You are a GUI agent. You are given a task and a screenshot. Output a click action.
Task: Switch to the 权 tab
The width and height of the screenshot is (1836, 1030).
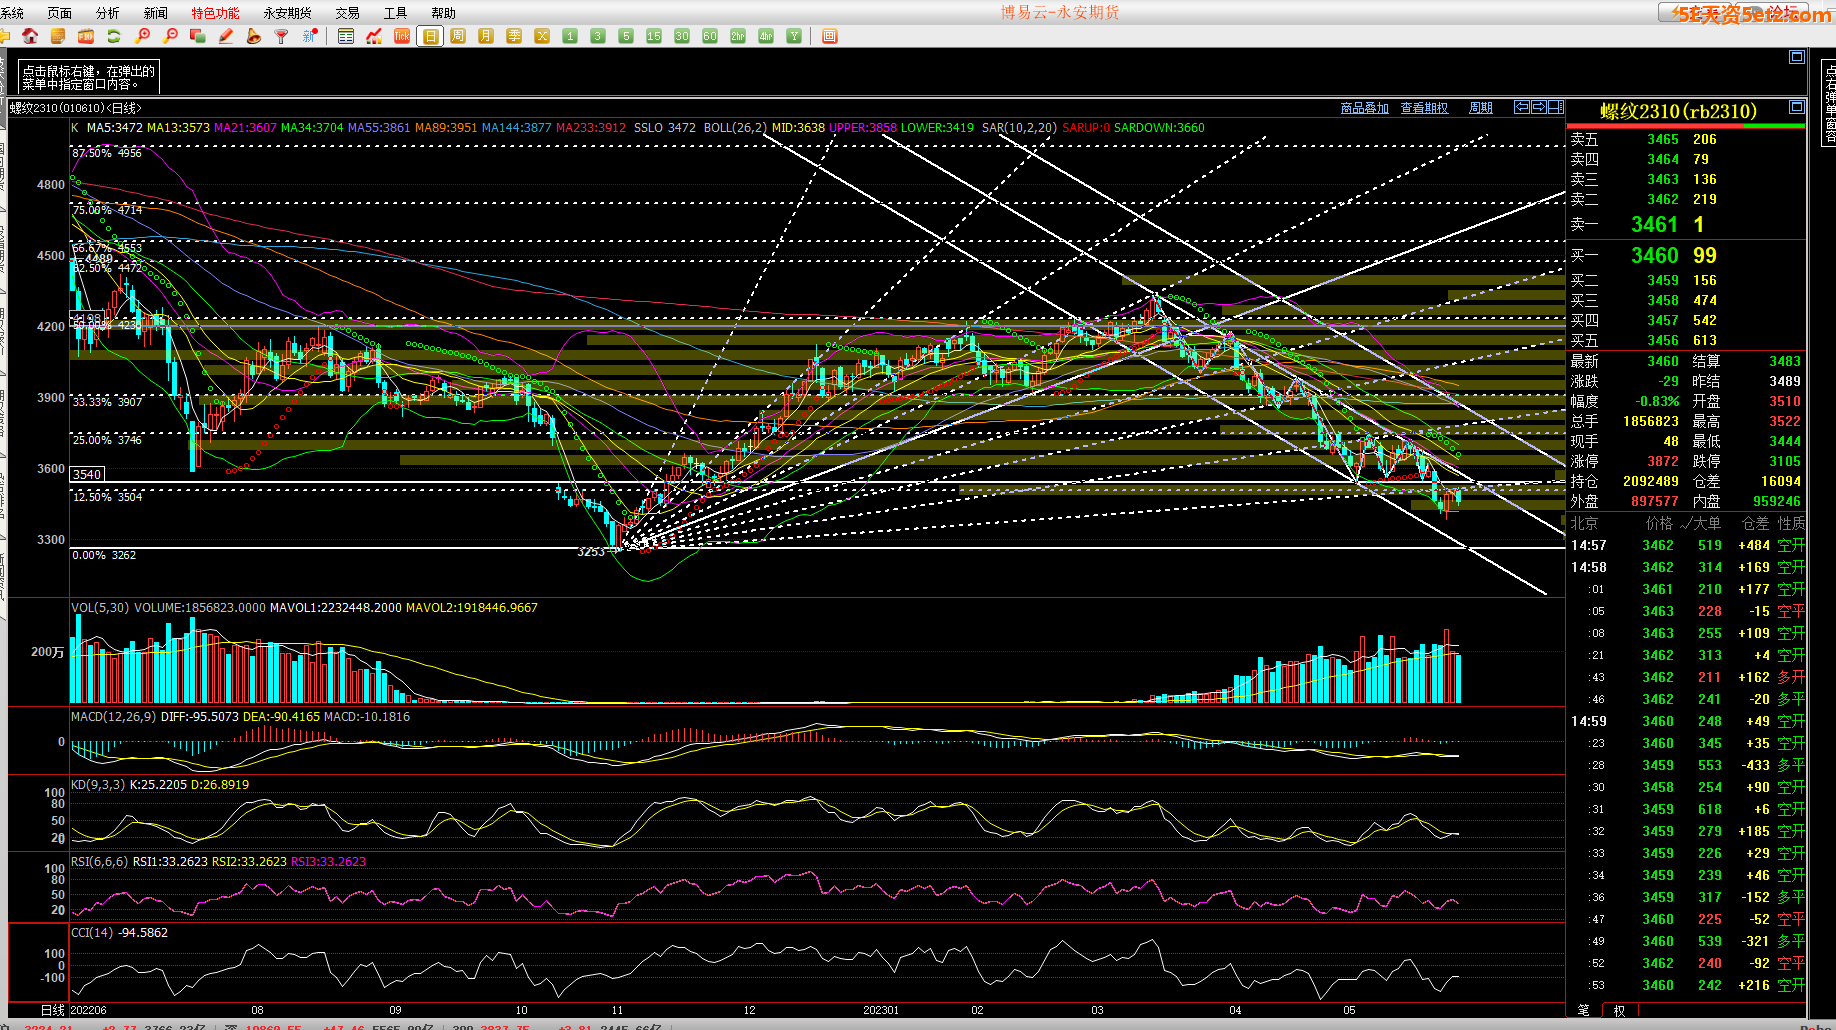point(1619,1010)
